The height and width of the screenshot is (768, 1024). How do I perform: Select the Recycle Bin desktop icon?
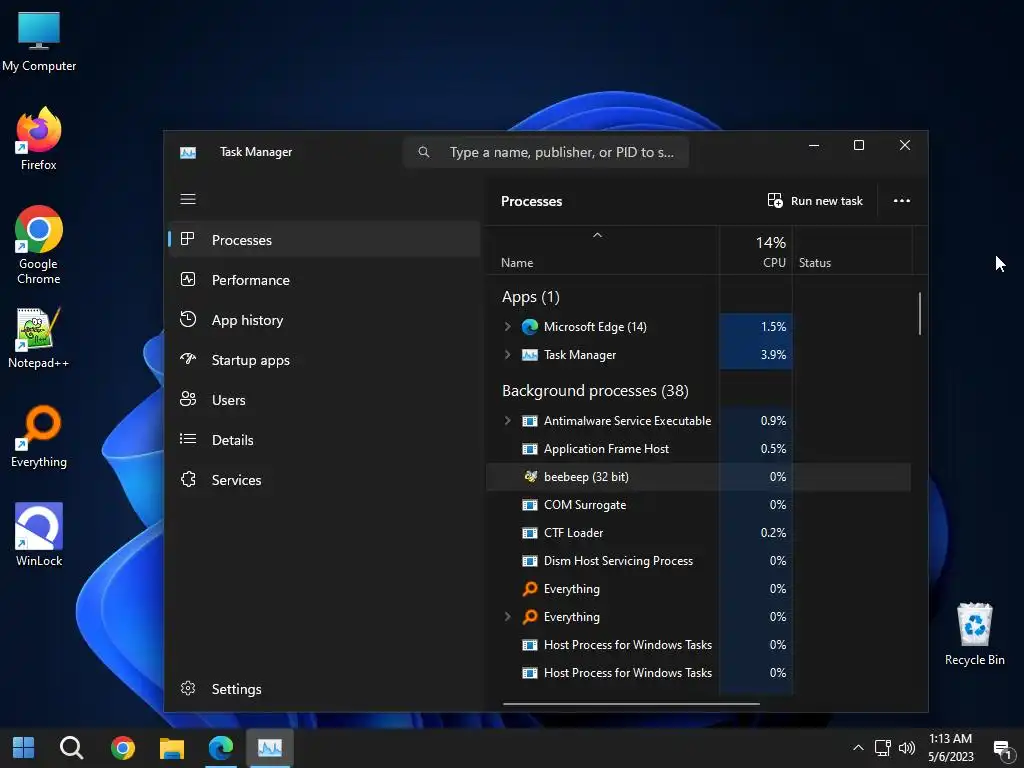(x=974, y=634)
